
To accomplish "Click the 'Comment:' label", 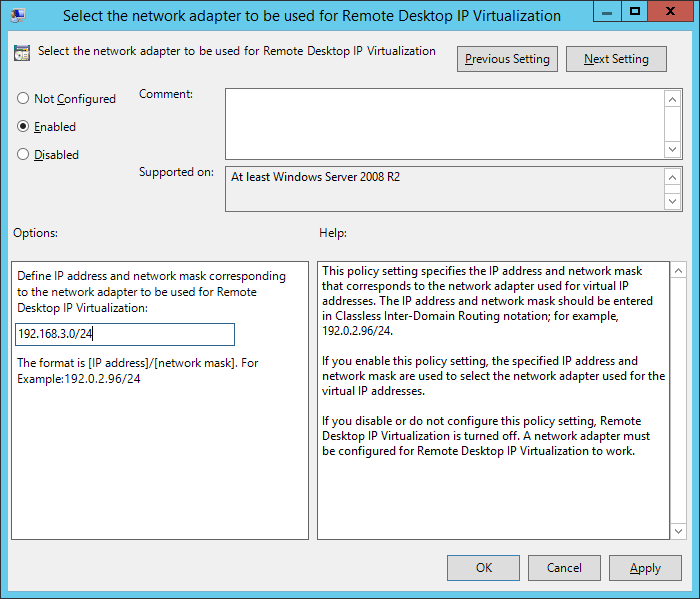I will pyautogui.click(x=166, y=94).
